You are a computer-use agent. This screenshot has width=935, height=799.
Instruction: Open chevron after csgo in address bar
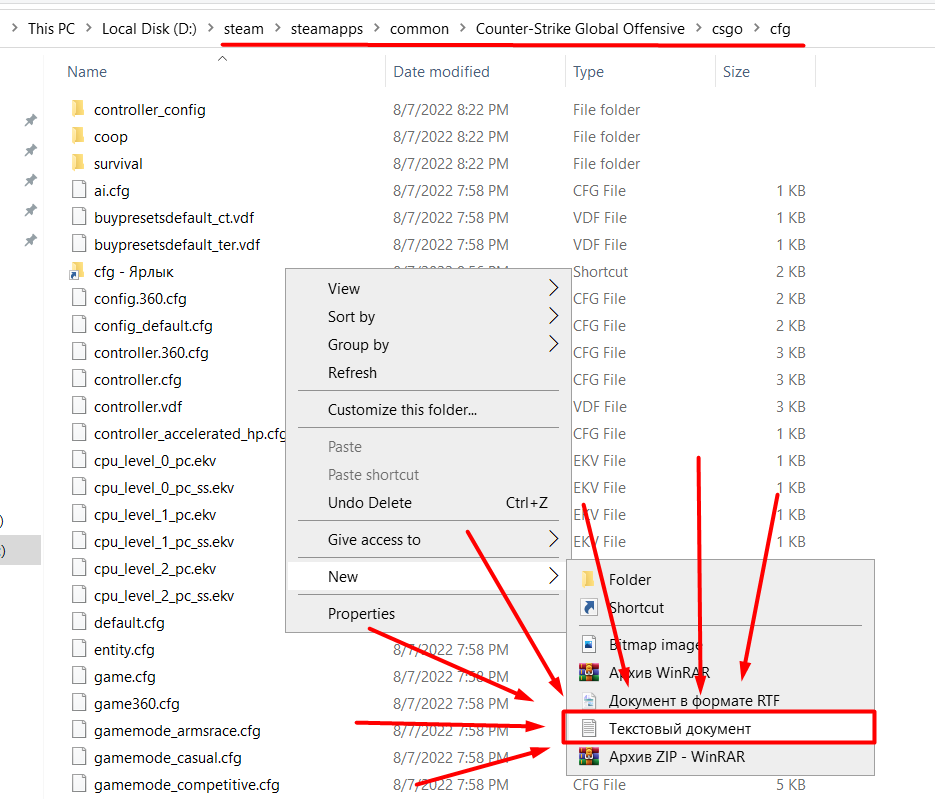click(x=756, y=28)
